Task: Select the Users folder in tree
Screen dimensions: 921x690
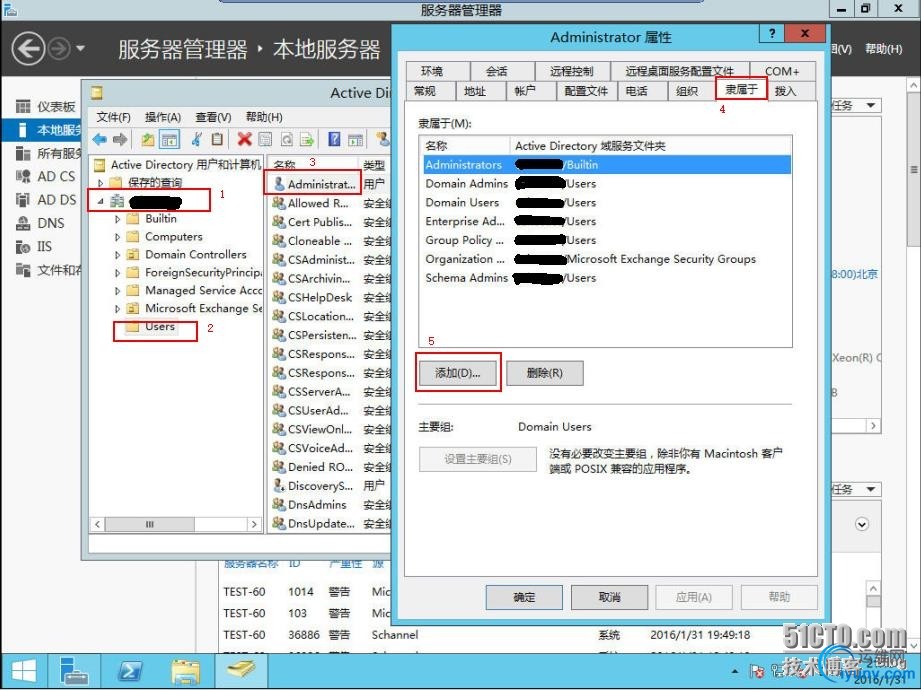Action: point(151,327)
